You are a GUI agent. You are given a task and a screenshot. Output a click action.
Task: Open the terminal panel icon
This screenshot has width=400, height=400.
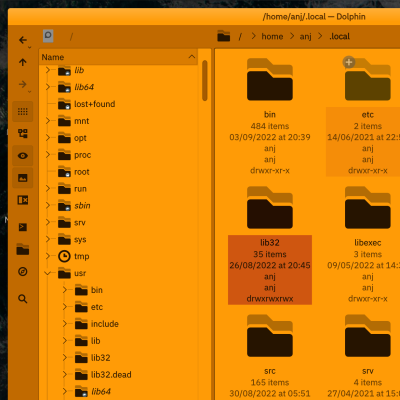[x=23, y=227]
